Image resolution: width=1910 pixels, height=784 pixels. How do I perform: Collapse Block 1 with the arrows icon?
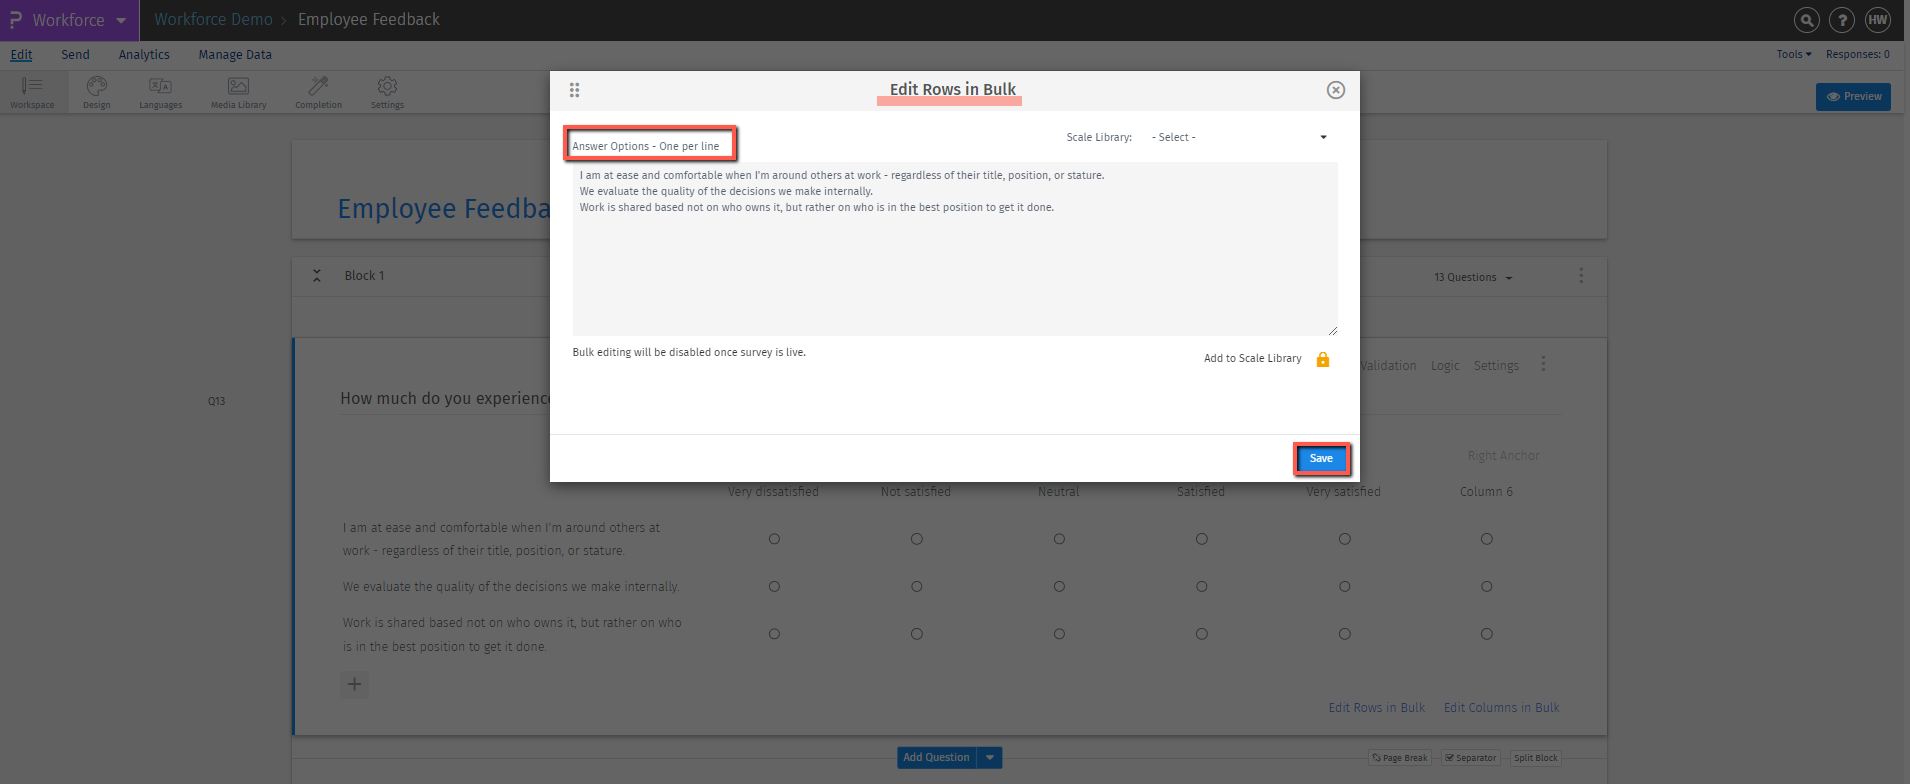point(317,276)
